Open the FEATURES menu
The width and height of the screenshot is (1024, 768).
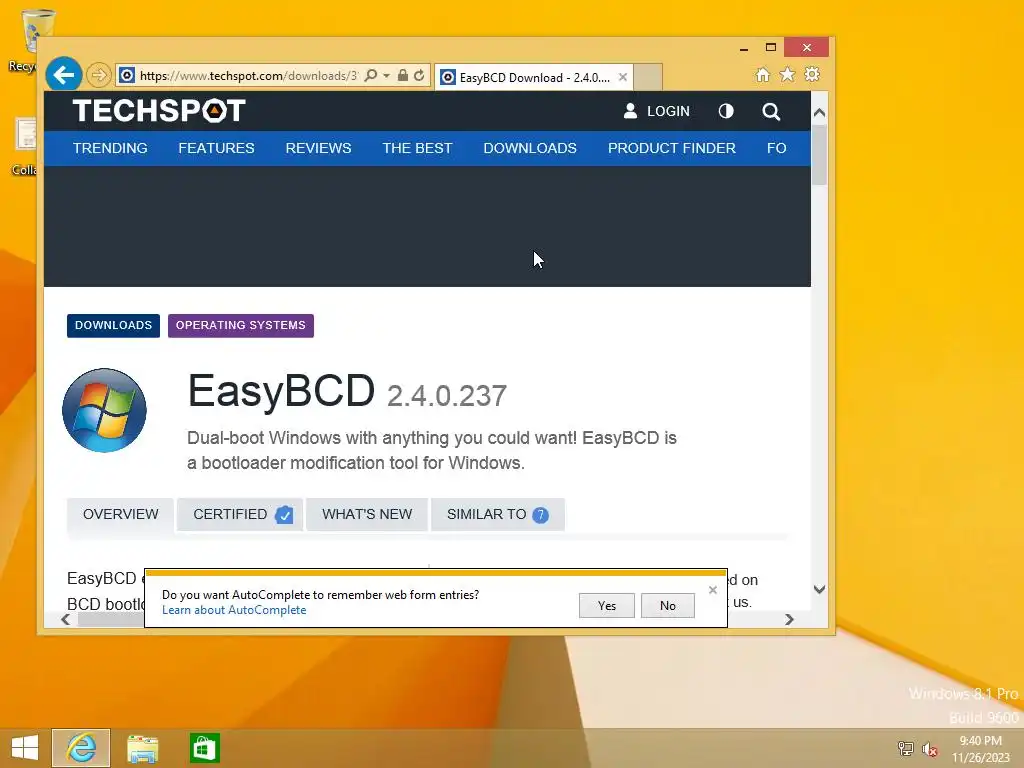[x=216, y=148]
